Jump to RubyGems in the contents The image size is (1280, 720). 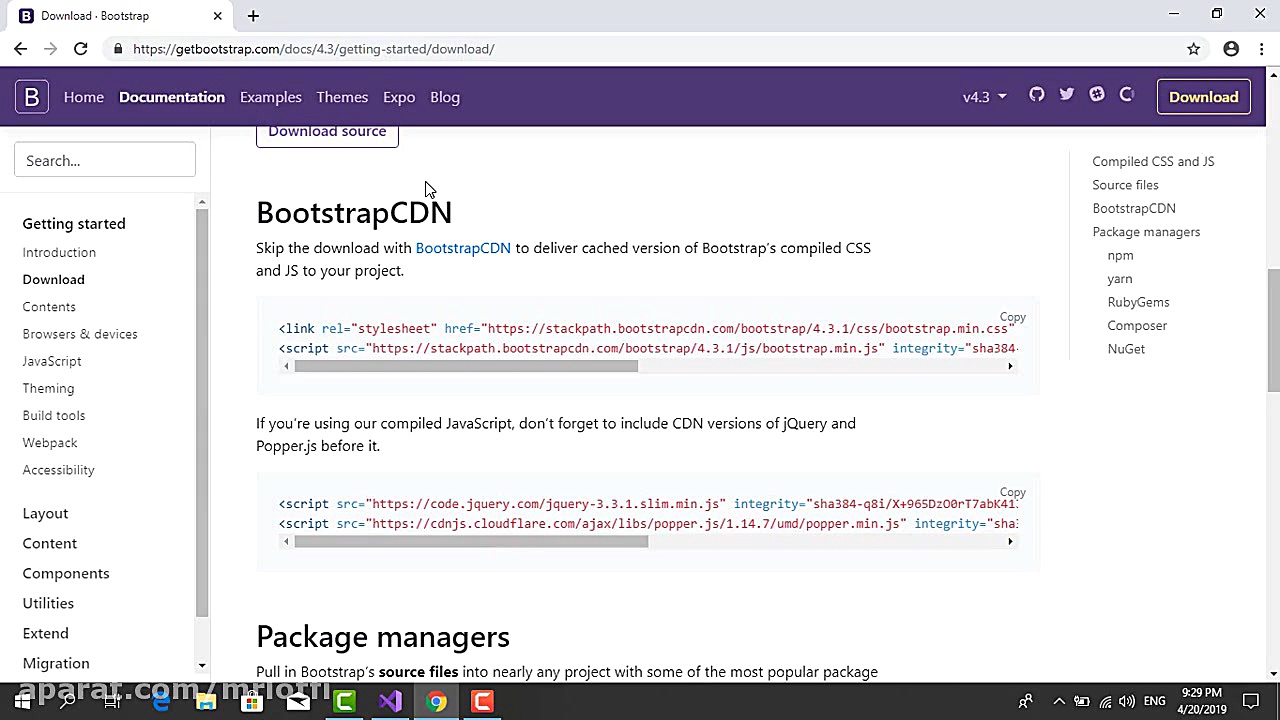pyautogui.click(x=1138, y=302)
